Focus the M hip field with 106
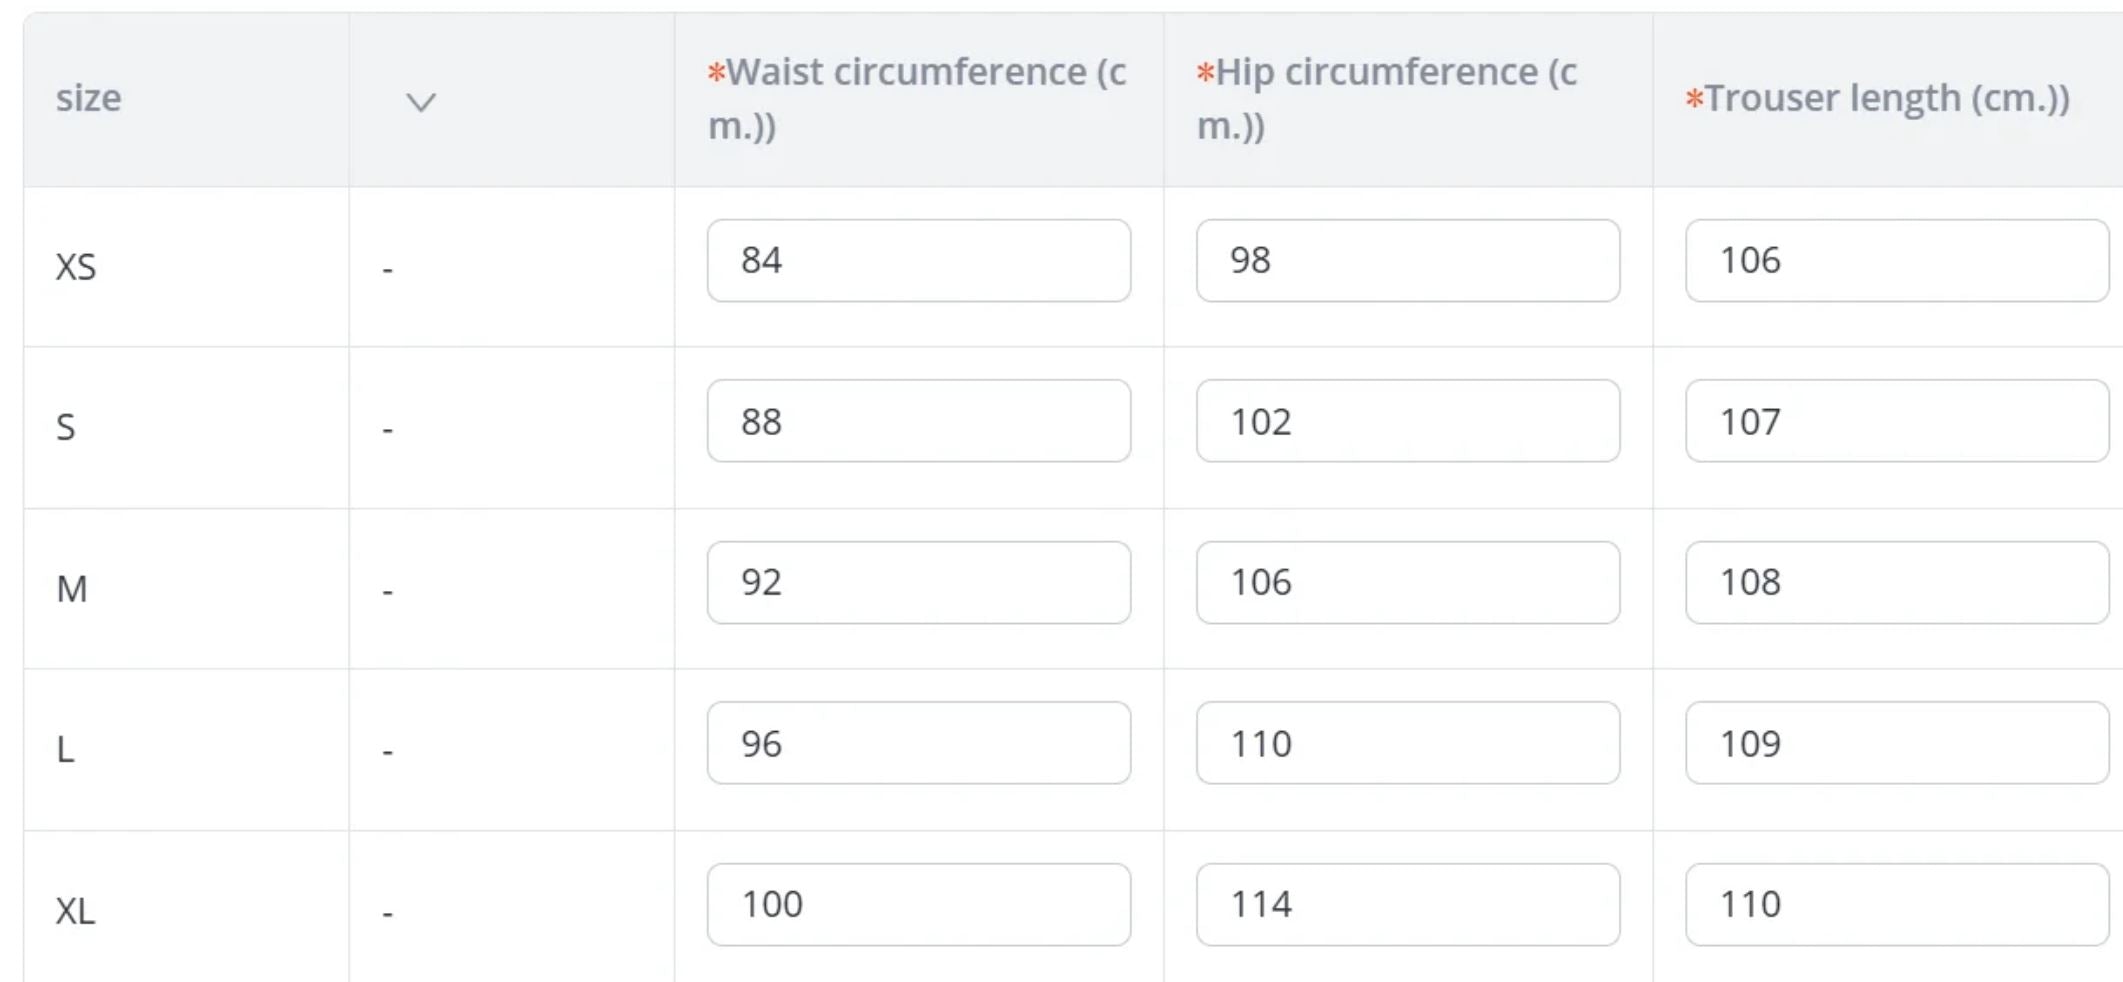Image resolution: width=2123 pixels, height=982 pixels. [1407, 583]
